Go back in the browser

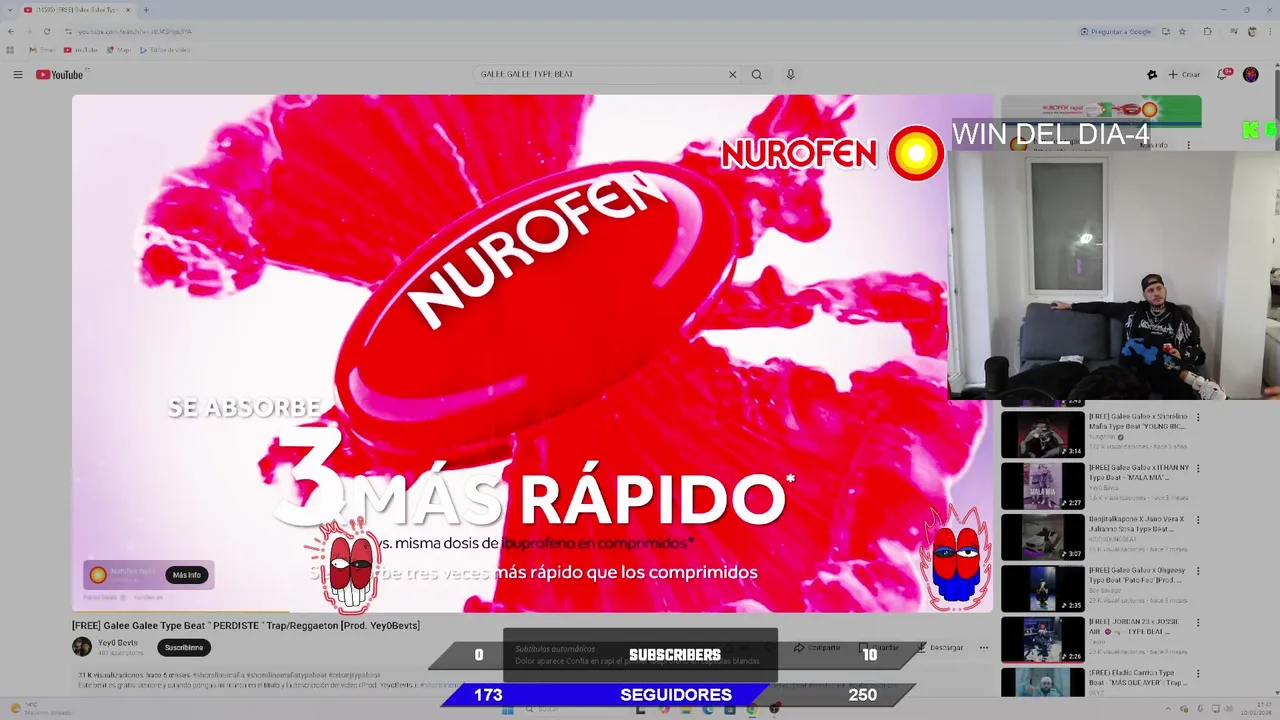[x=11, y=31]
